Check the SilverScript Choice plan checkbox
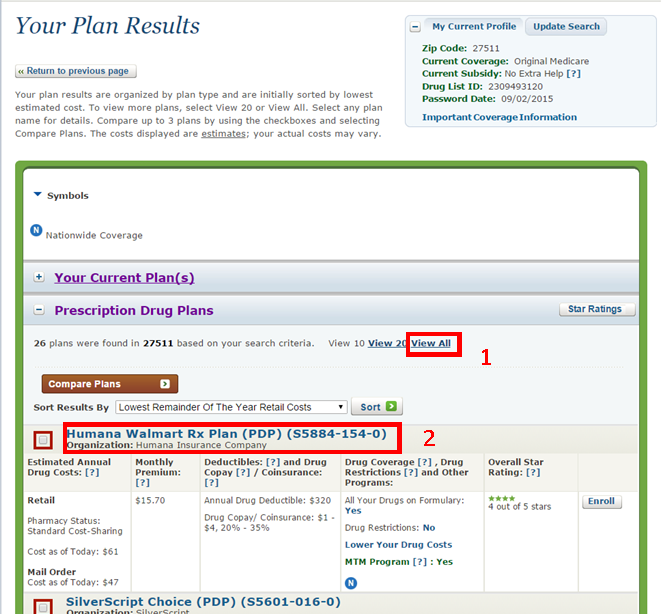662x614 pixels. tap(43, 607)
